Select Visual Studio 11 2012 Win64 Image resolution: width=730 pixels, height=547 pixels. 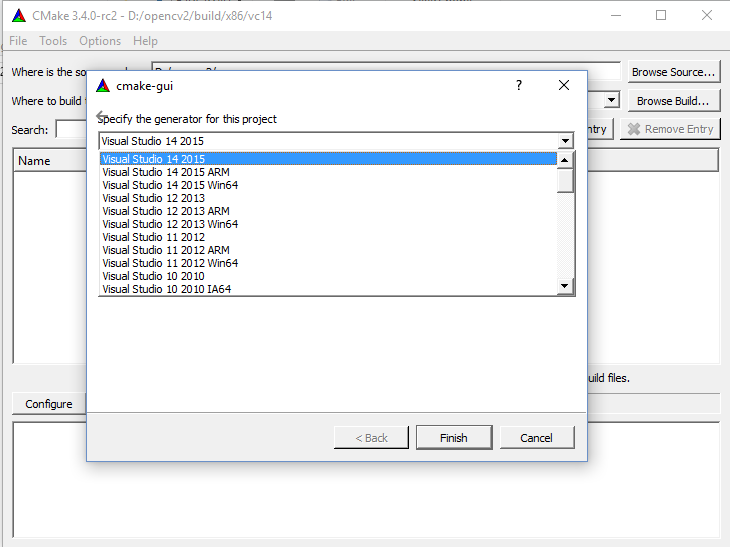coord(328,263)
